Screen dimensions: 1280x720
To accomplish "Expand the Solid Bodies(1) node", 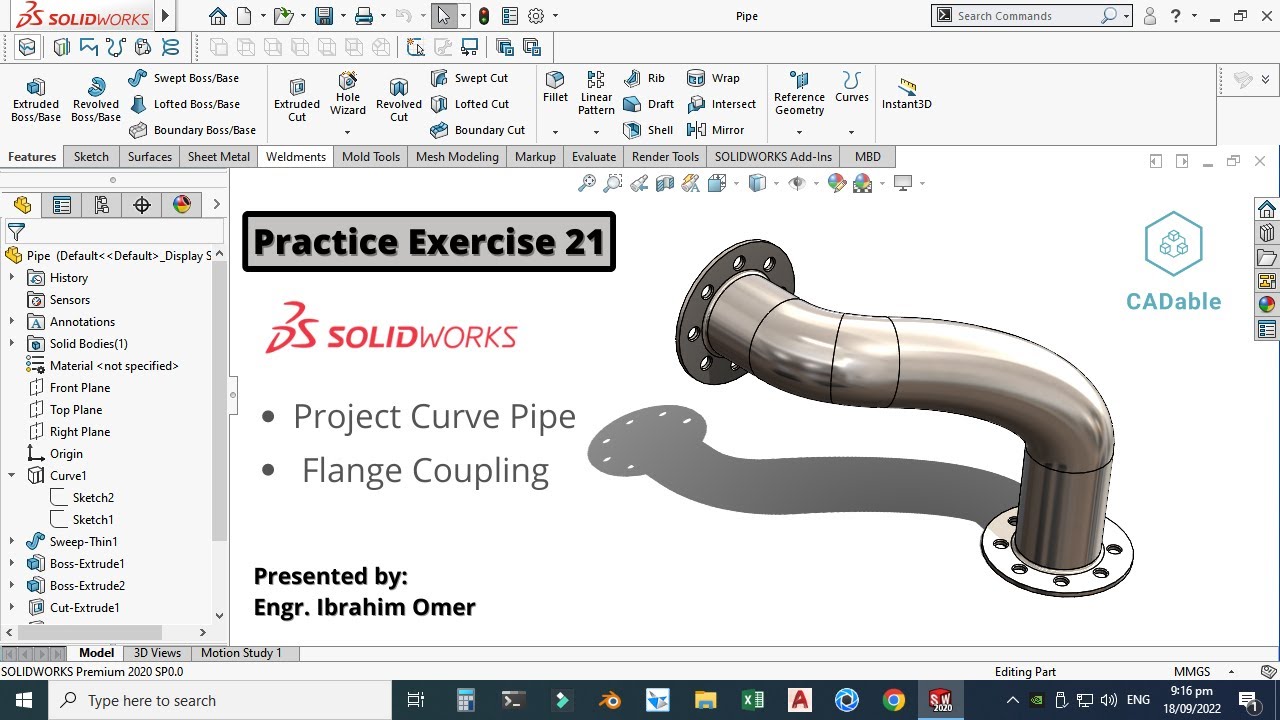I will [12, 344].
